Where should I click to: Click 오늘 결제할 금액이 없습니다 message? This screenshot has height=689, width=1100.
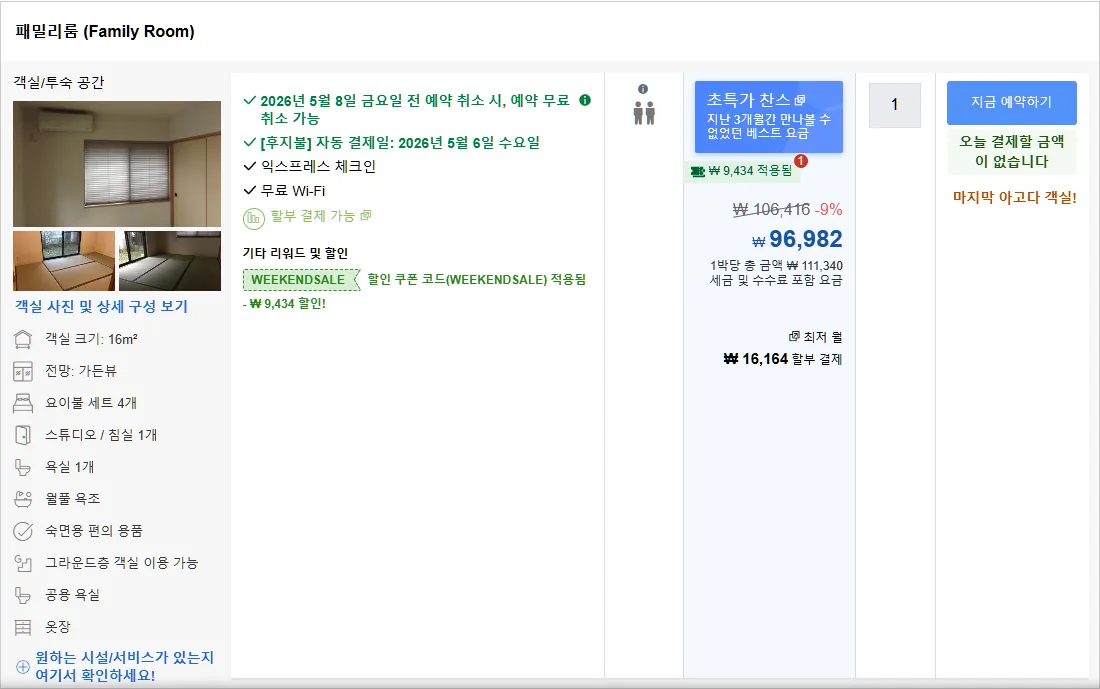[1012, 152]
